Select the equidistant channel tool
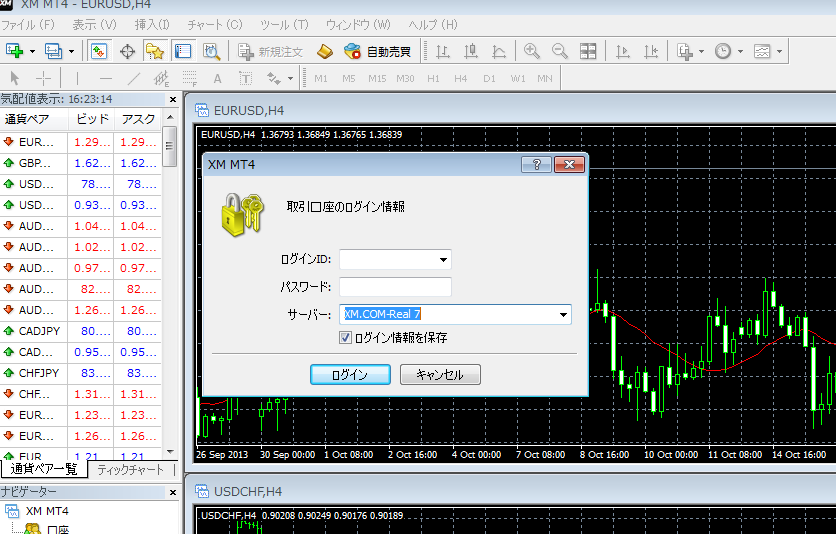 click(x=162, y=78)
